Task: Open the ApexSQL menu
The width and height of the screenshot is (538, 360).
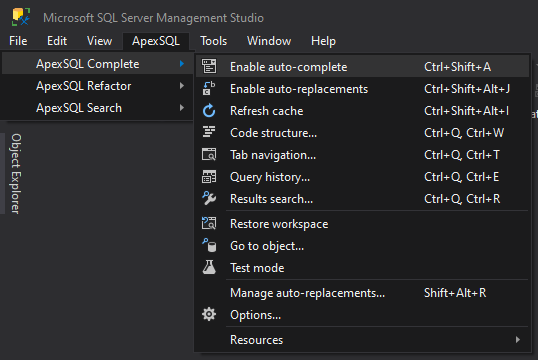Action: (156, 41)
